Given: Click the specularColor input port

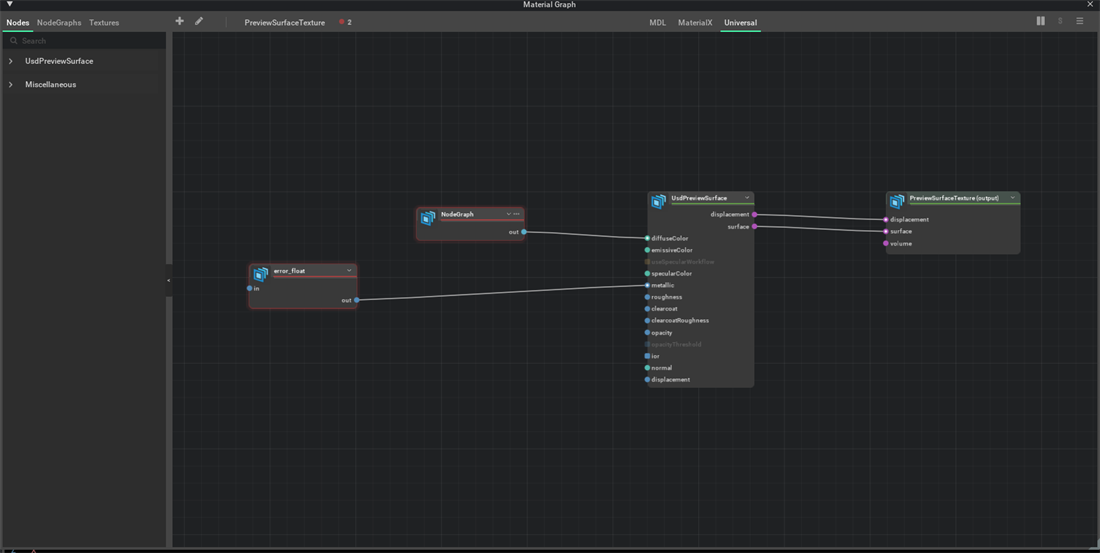Looking at the screenshot, I should click(648, 273).
